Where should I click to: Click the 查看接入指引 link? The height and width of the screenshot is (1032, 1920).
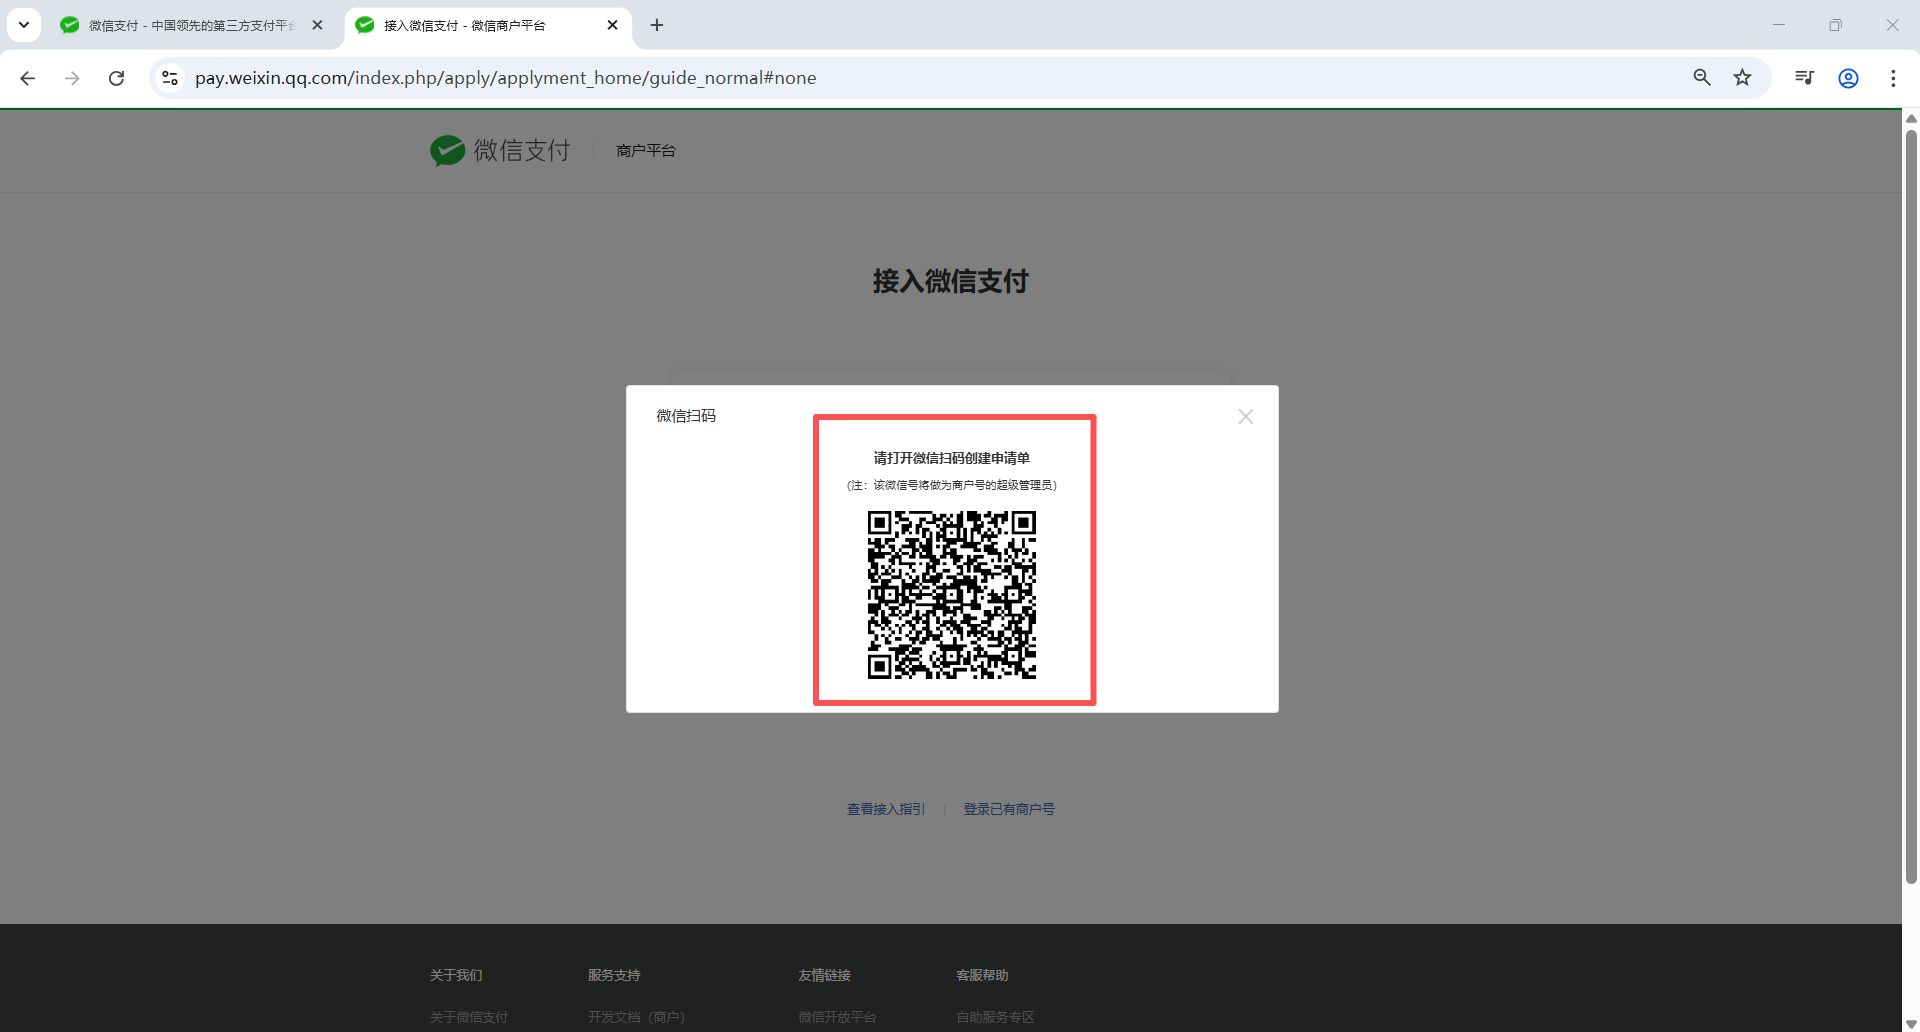(x=885, y=809)
